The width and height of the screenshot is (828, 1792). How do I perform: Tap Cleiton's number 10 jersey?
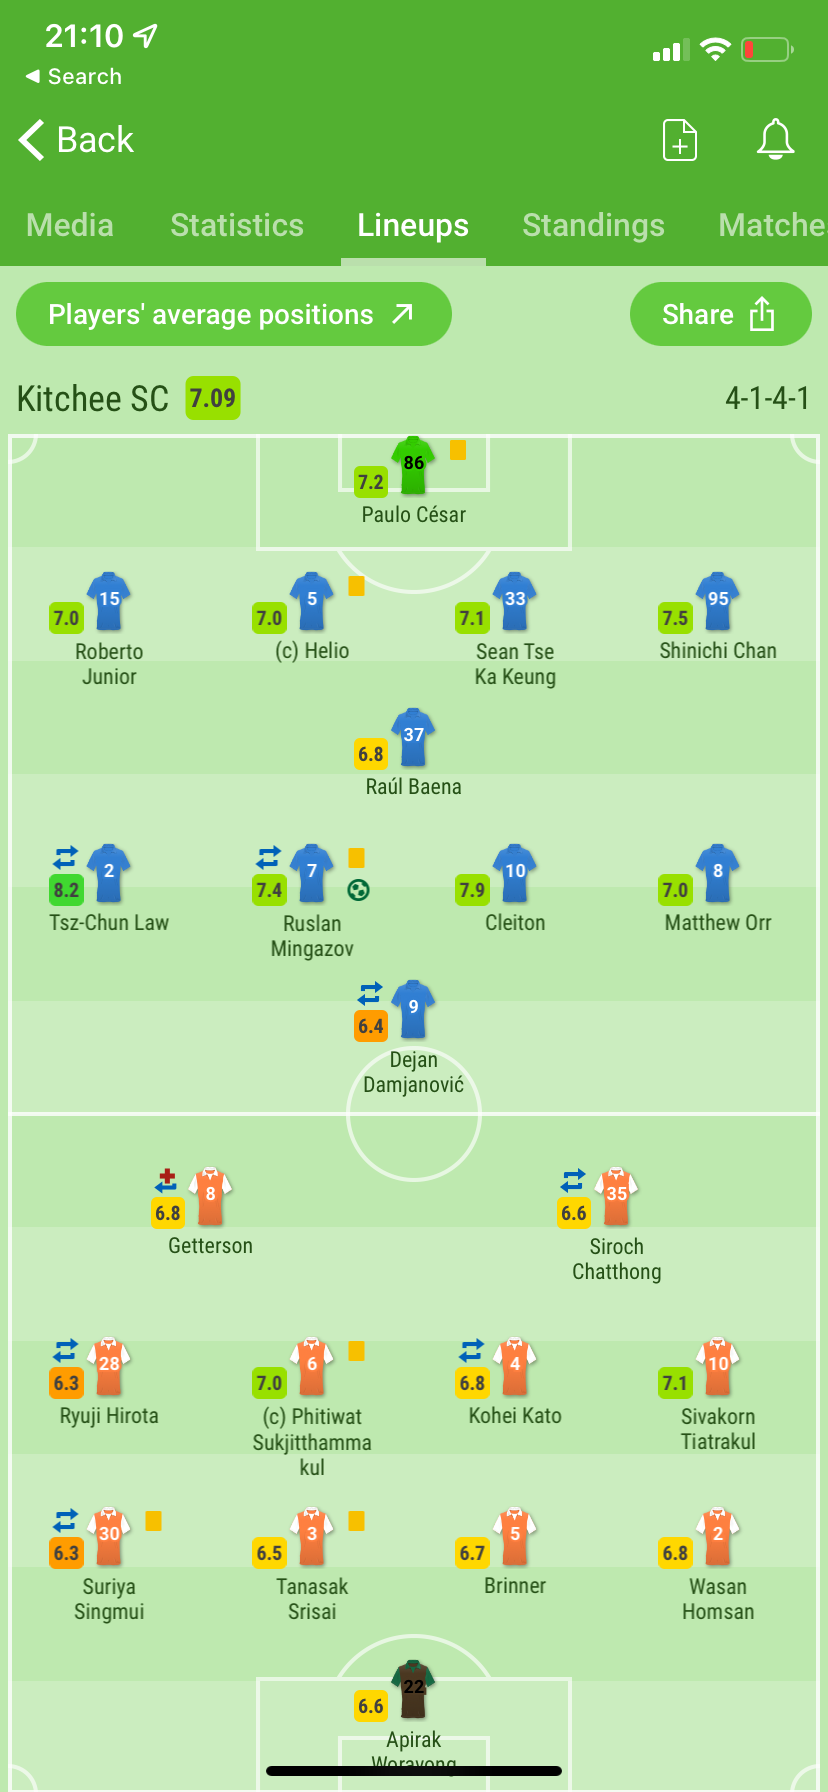(515, 873)
